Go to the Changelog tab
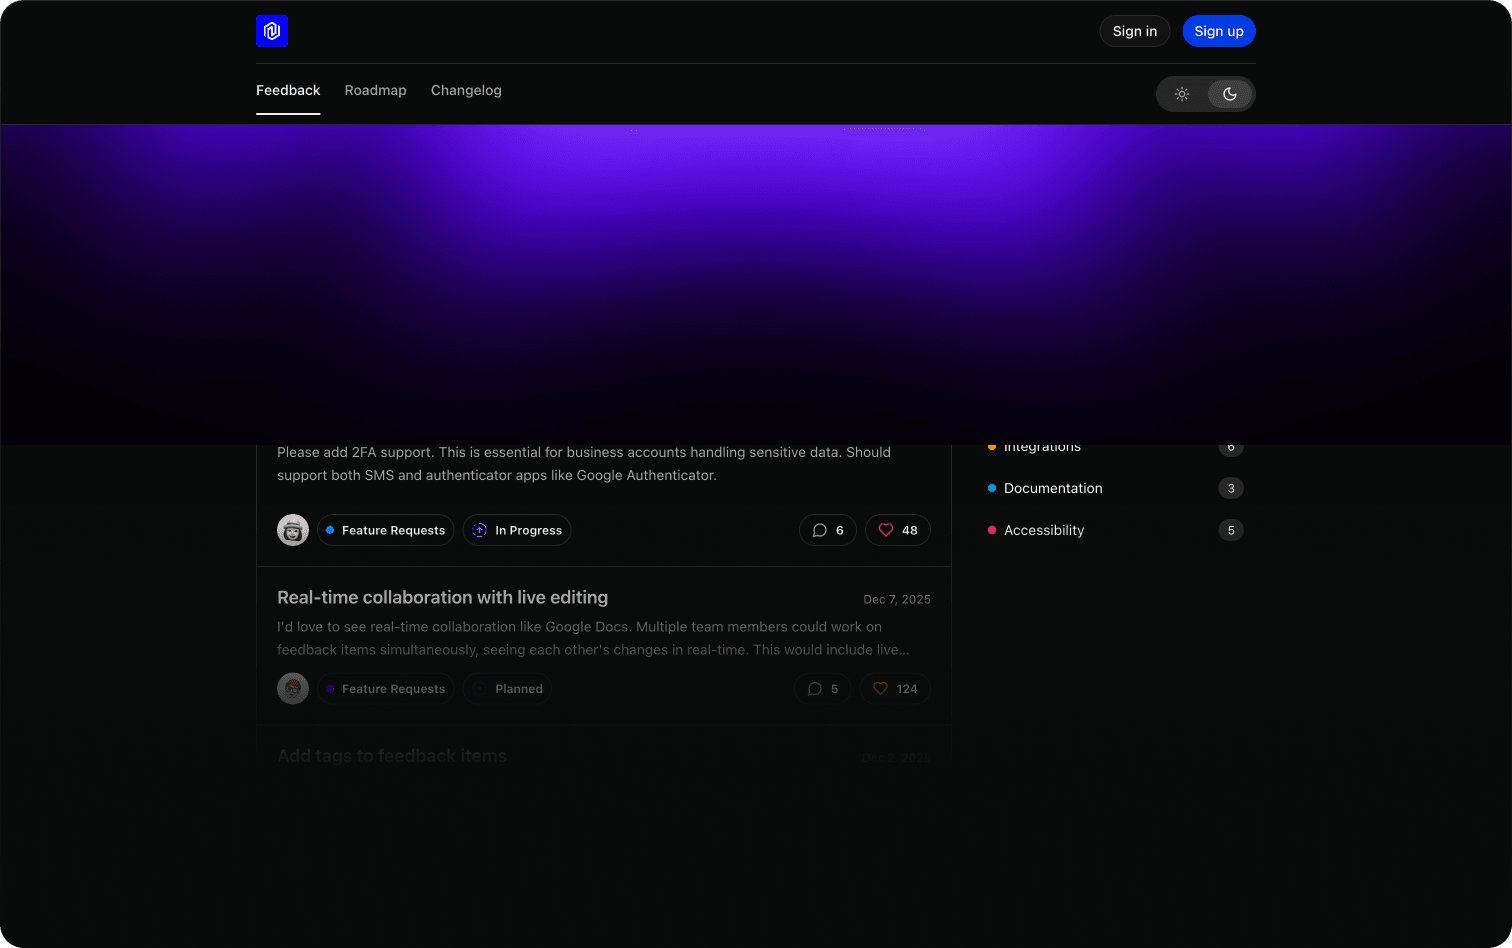The width and height of the screenshot is (1512, 948). (466, 90)
